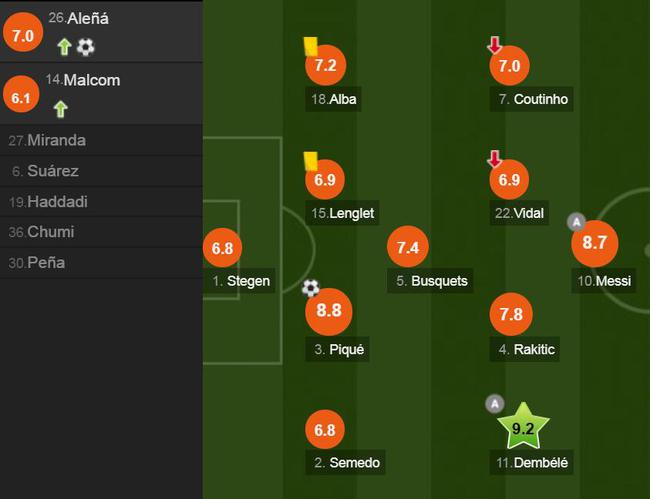Click Rakitic's 7.8 rating circle
The image size is (650, 499).
(511, 314)
